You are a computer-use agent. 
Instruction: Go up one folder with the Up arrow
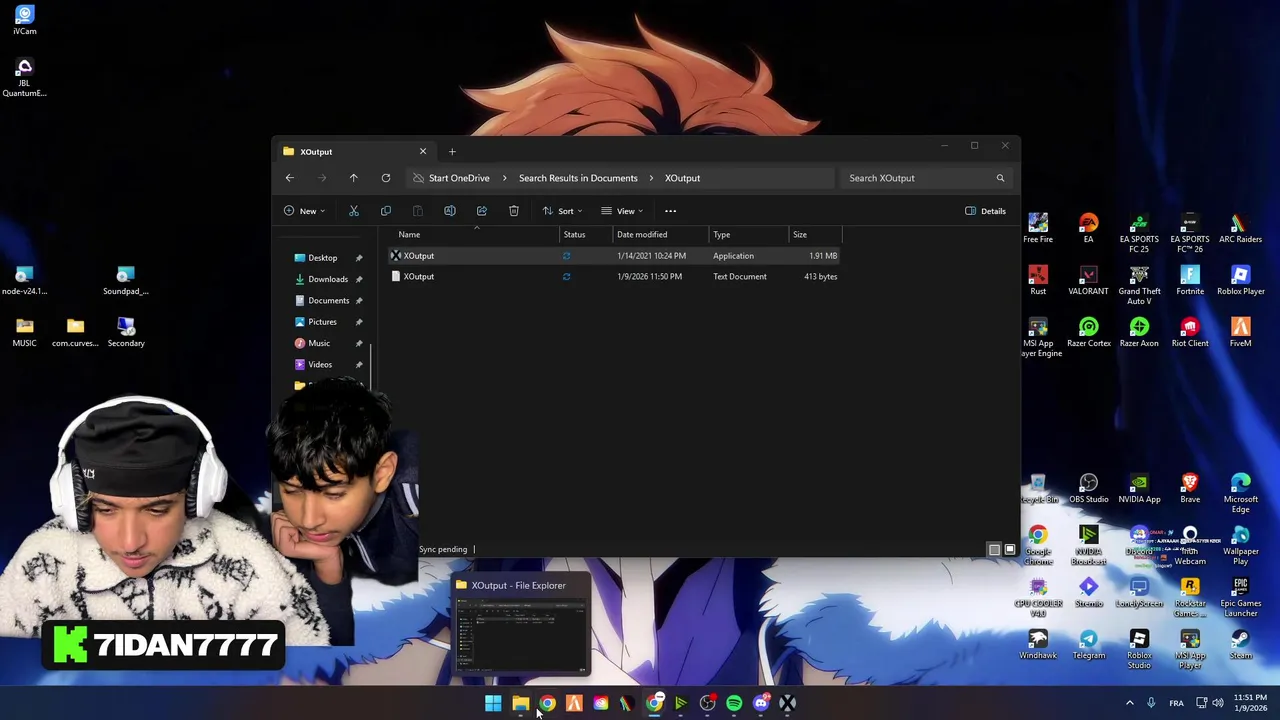pyautogui.click(x=353, y=178)
